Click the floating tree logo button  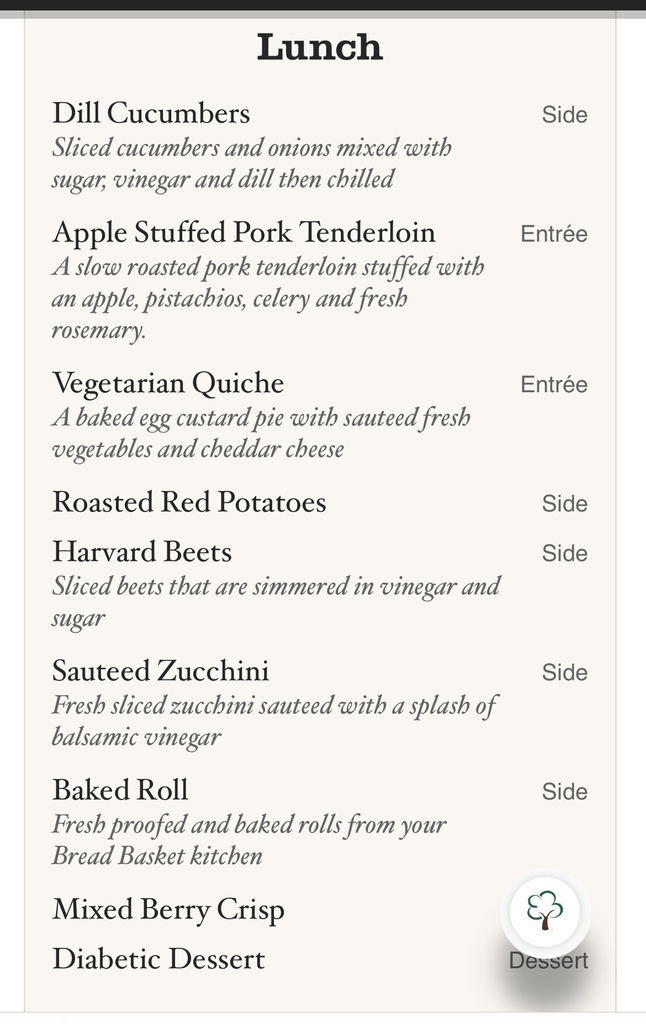tap(545, 912)
